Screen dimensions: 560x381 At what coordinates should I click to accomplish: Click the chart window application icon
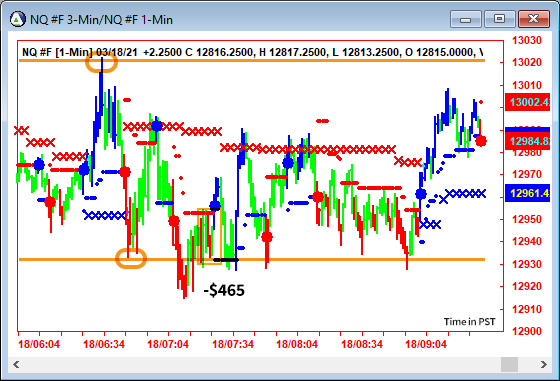click(x=18, y=19)
